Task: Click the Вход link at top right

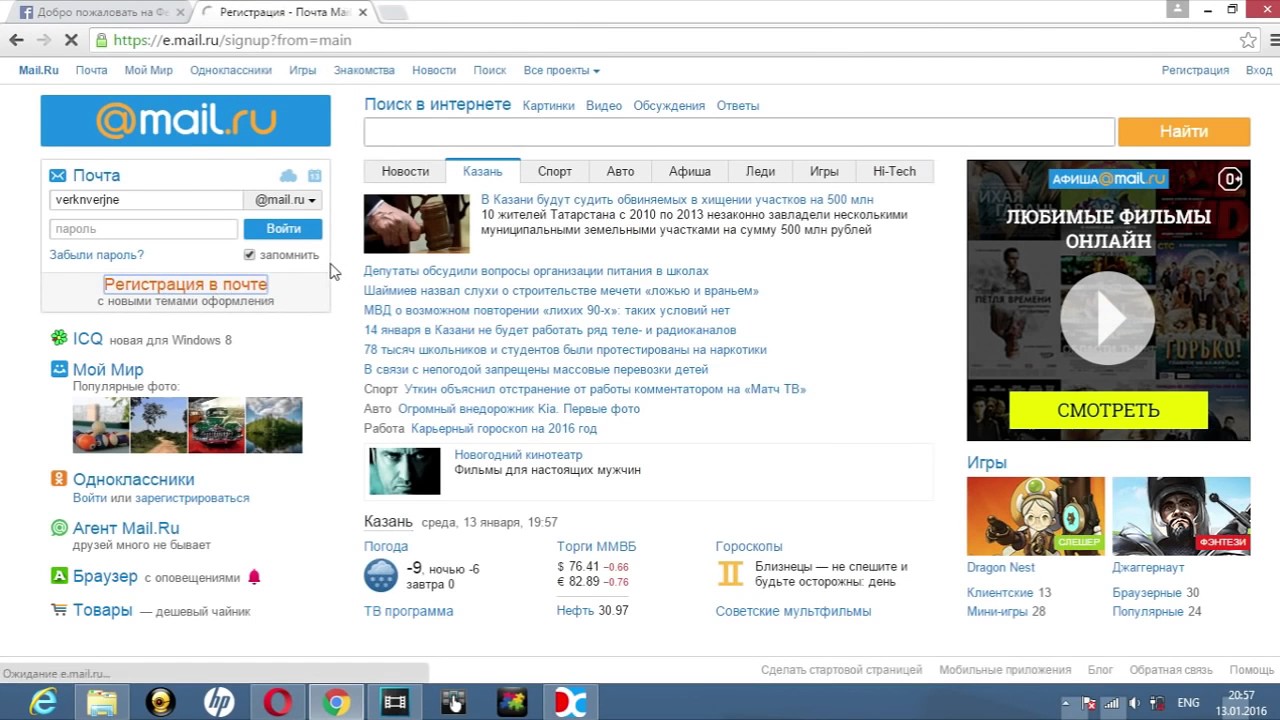Action: (x=1258, y=70)
